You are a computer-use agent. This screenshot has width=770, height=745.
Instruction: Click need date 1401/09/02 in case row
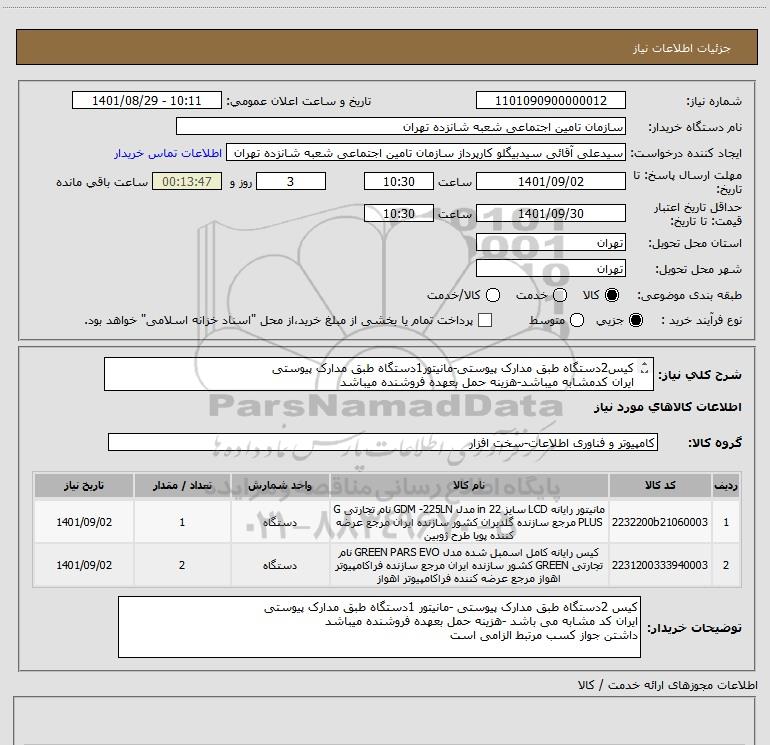coord(84,565)
